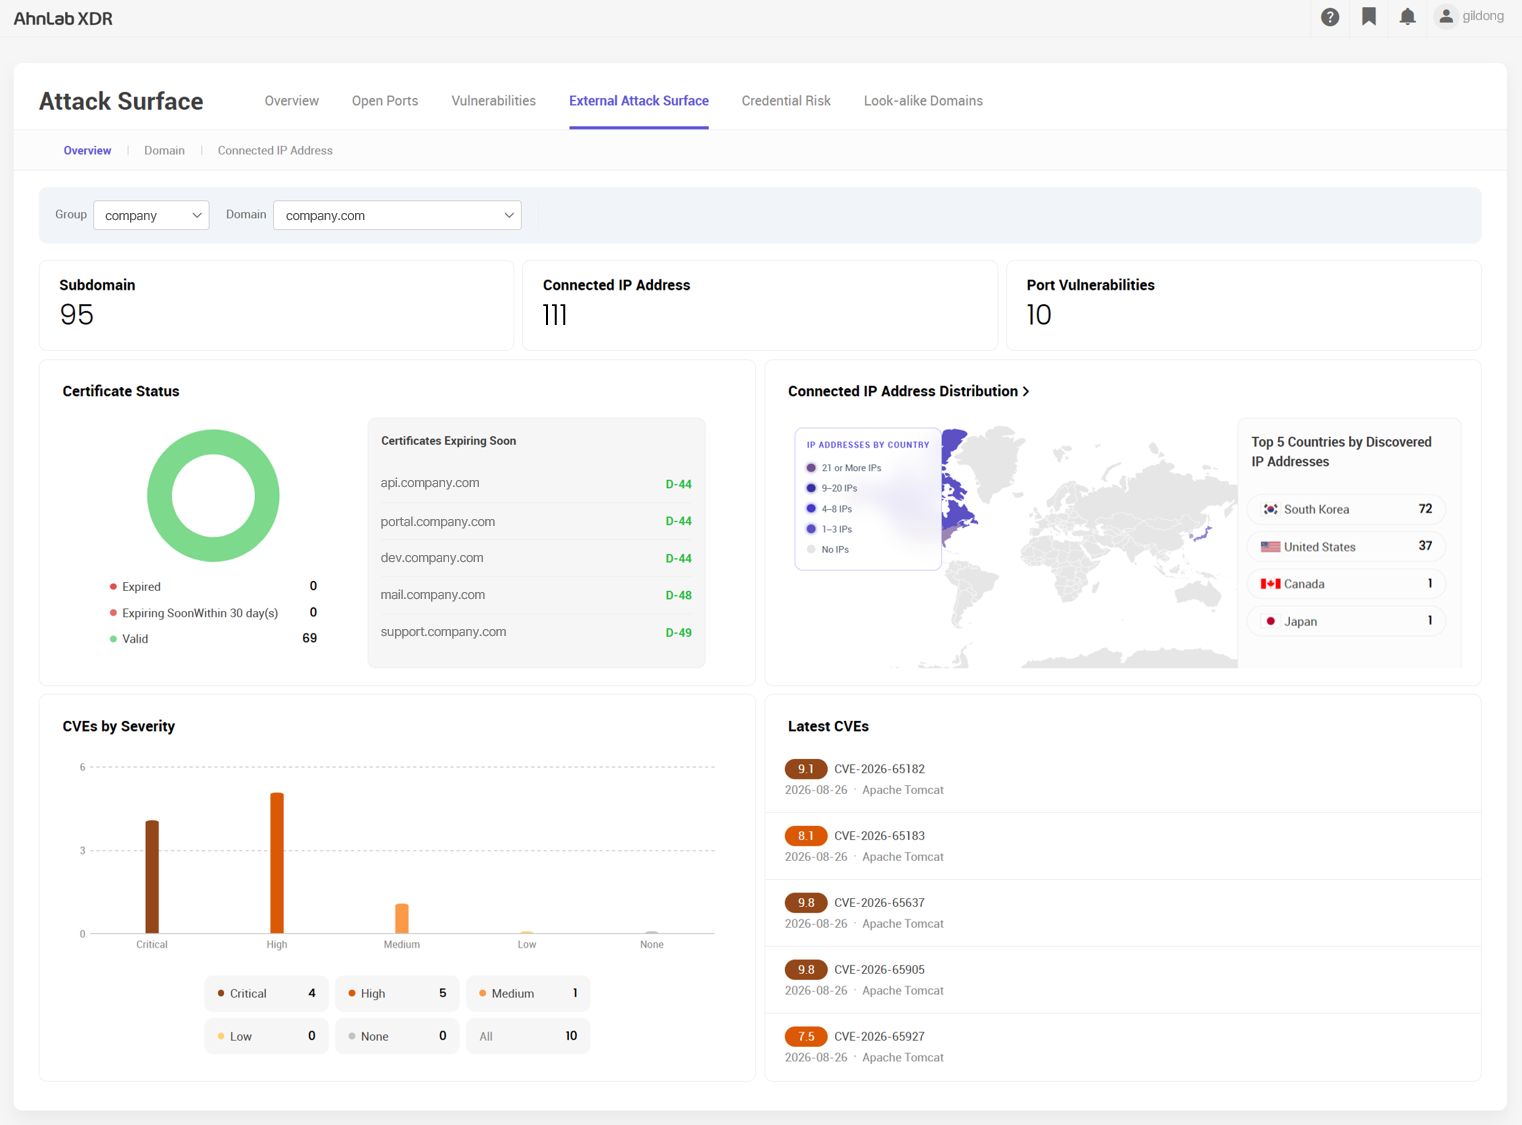Click the None 0 legend chip
This screenshot has height=1125, width=1522.
click(x=397, y=1037)
